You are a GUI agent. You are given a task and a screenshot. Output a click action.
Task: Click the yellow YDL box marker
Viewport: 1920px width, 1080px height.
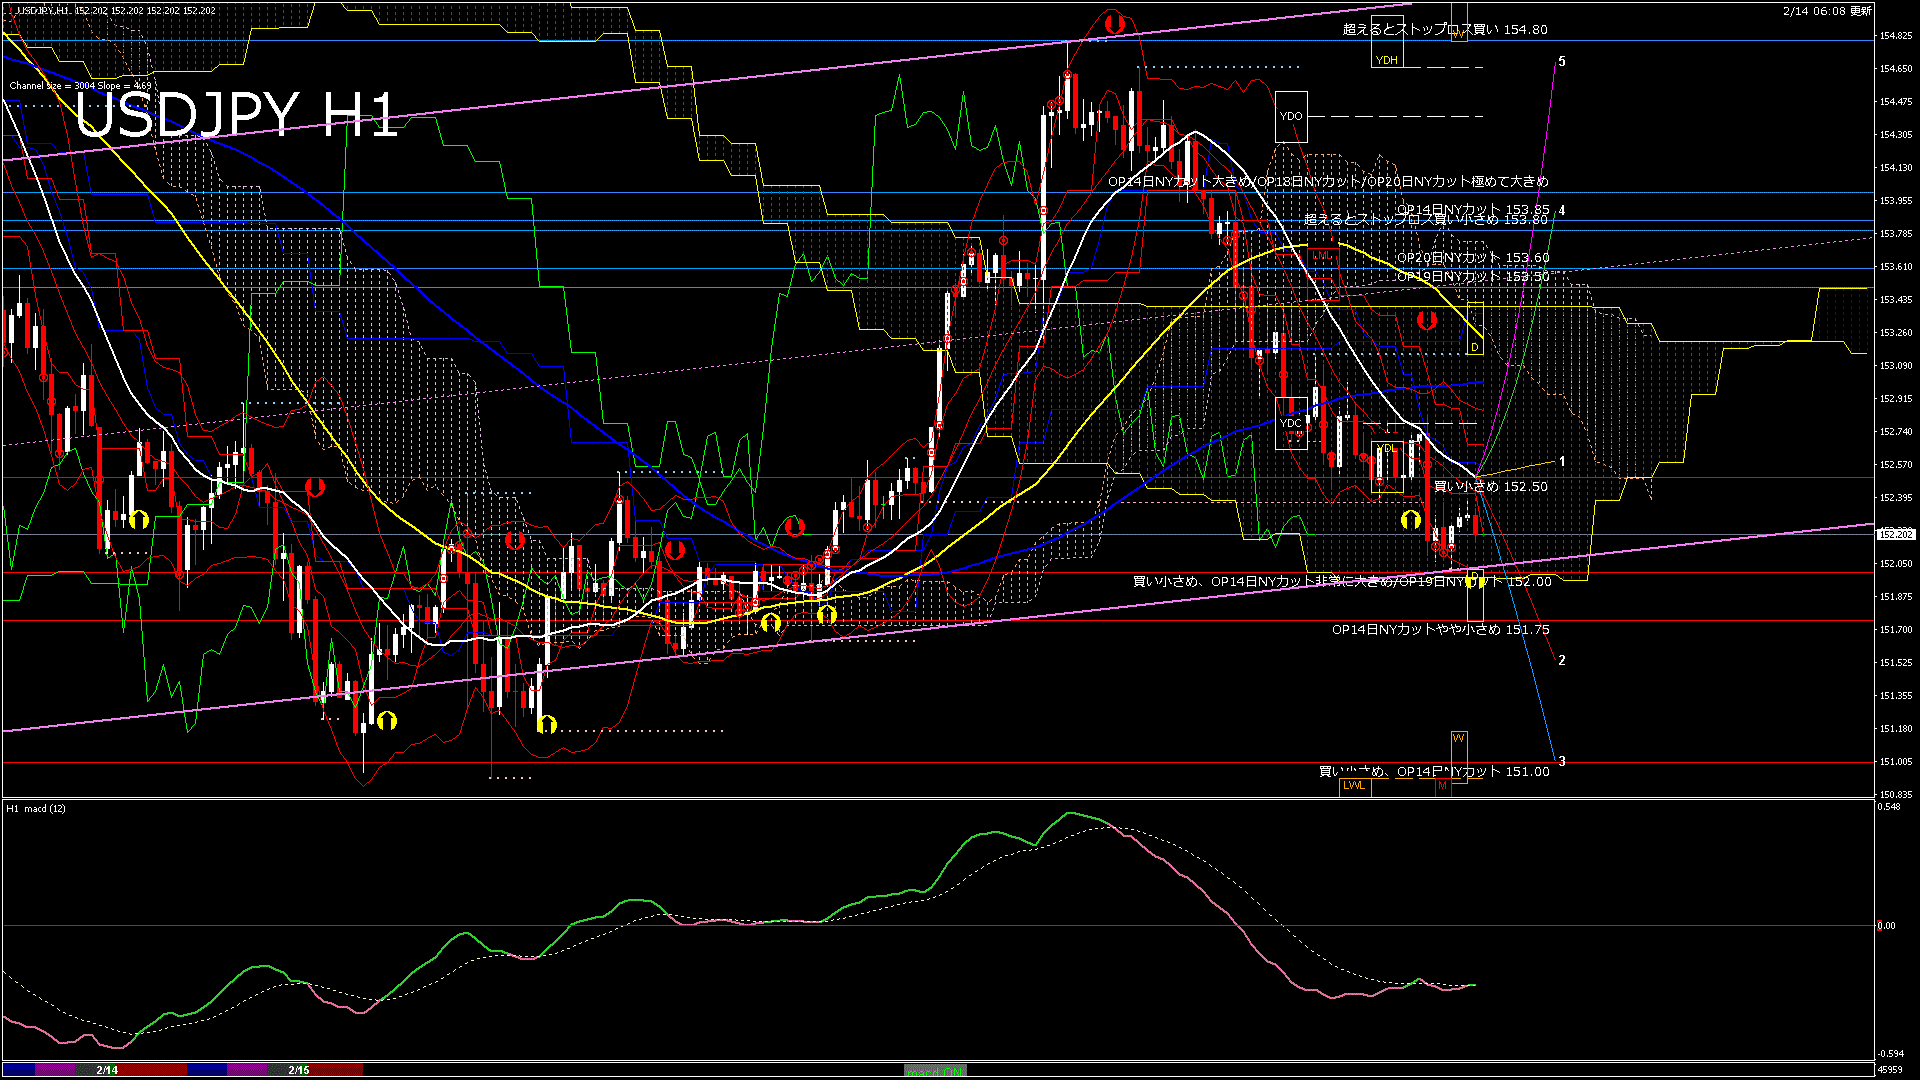(x=1387, y=466)
